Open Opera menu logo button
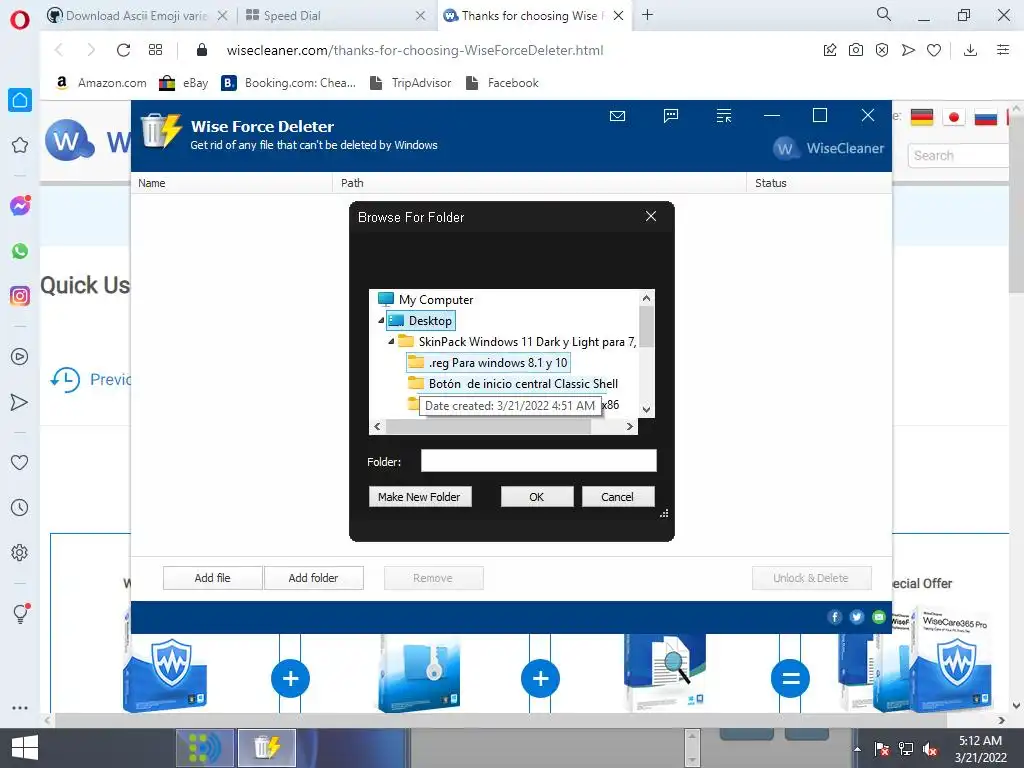Image resolution: width=1024 pixels, height=768 pixels. pos(20,20)
